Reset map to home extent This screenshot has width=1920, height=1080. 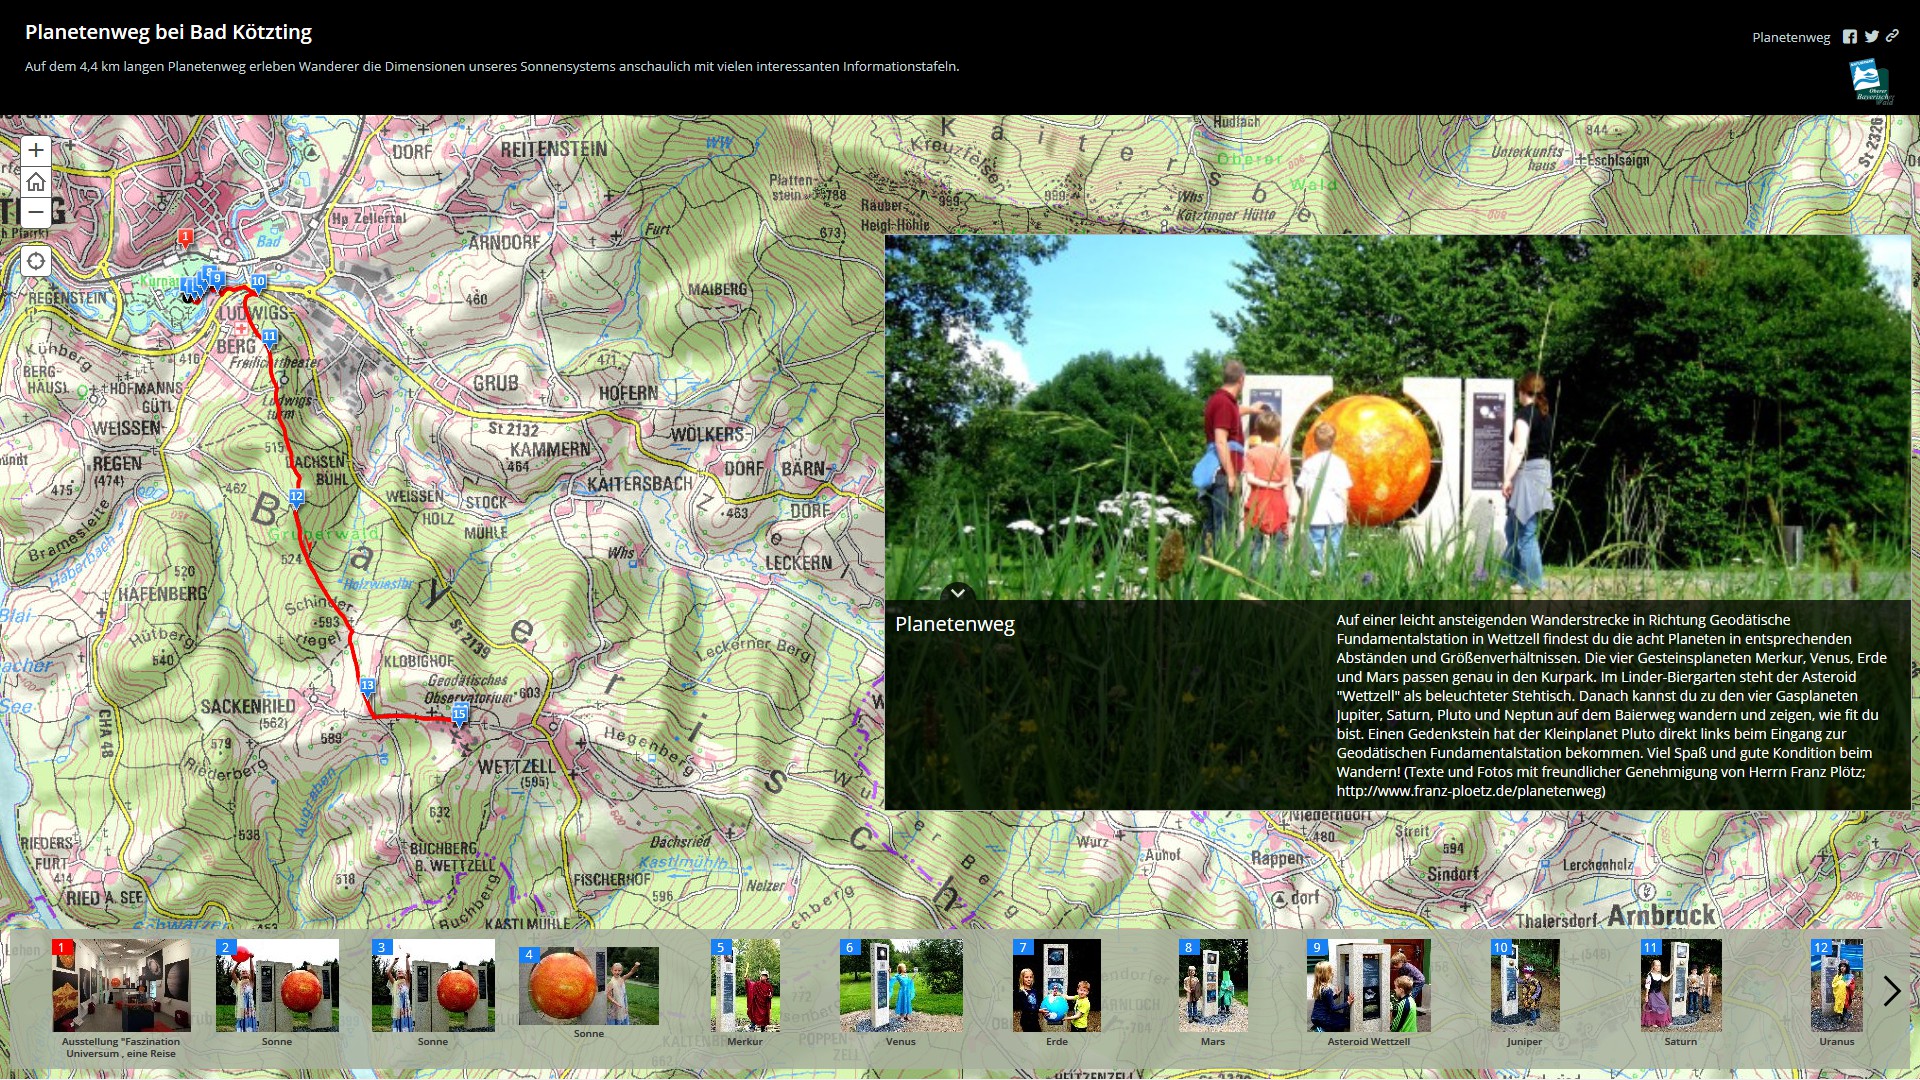point(36,181)
